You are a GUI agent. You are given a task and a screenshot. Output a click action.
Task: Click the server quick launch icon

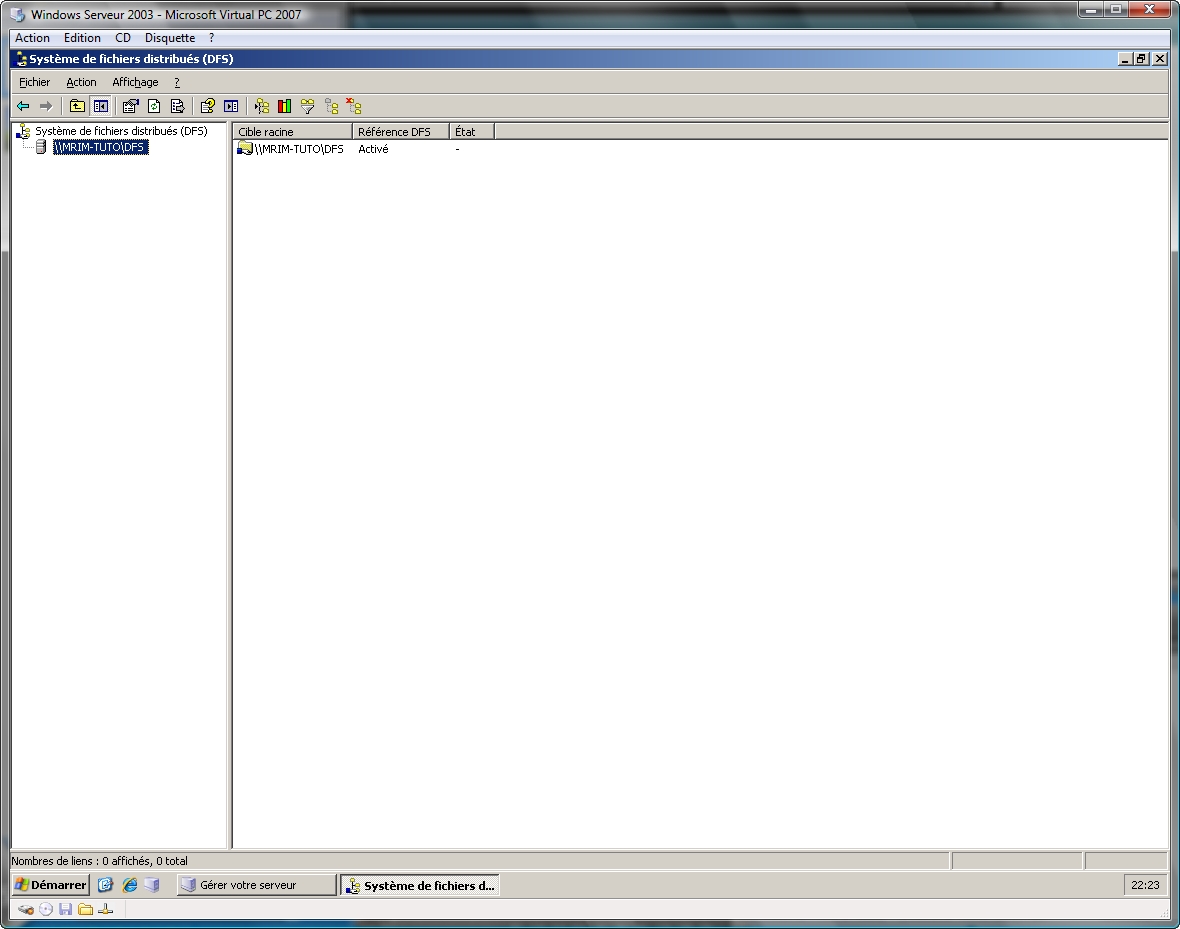[152, 885]
